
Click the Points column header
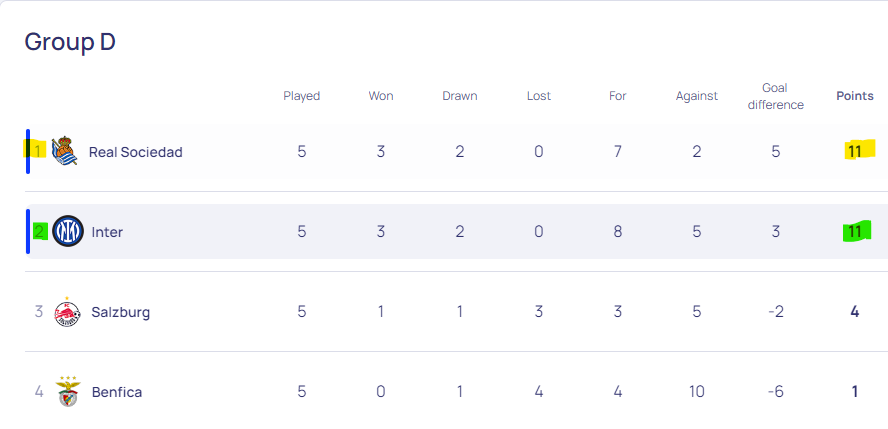[855, 96]
